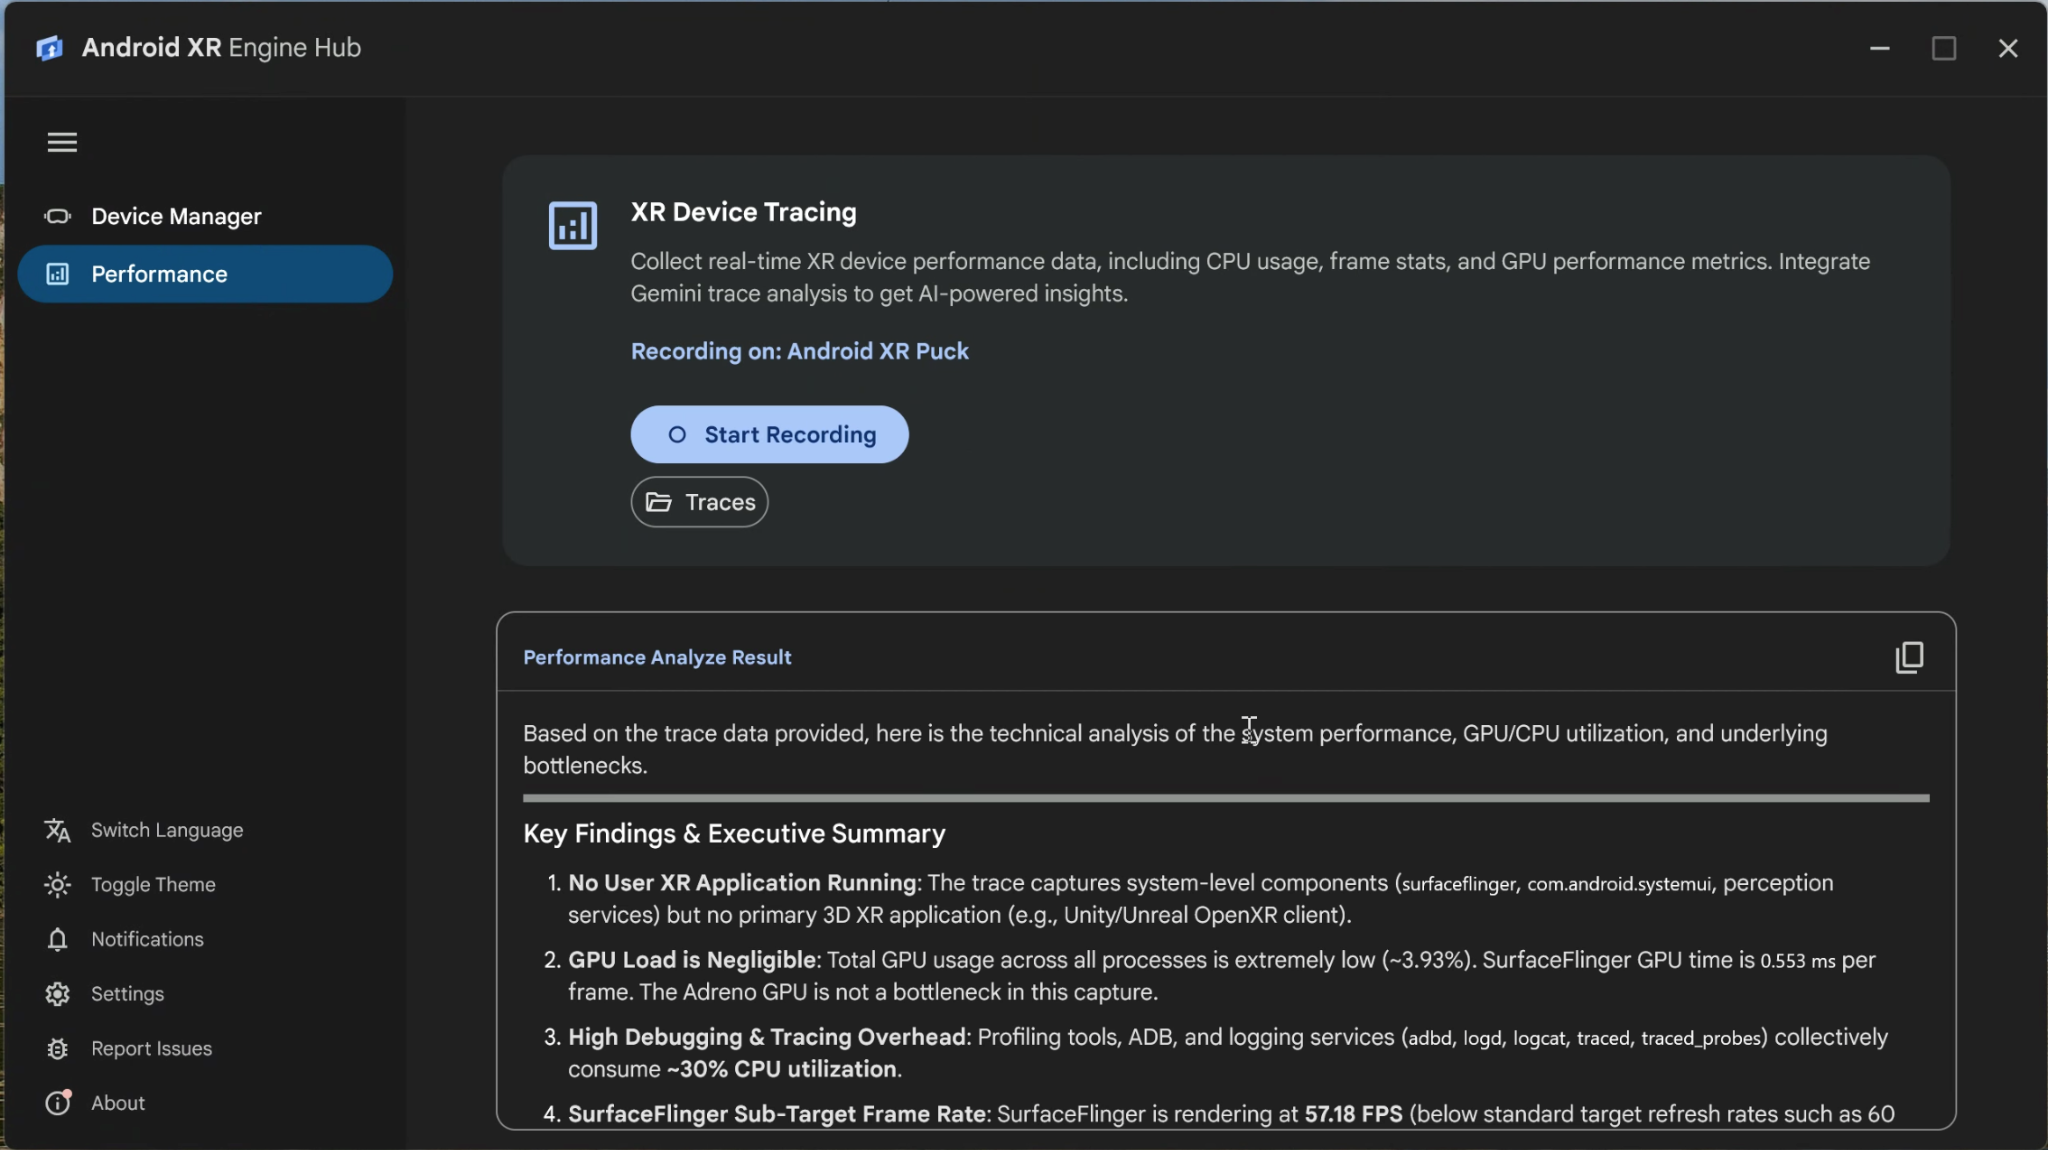Viewport: 2048px width, 1150px height.
Task: Click the Device Manager headset icon
Action: 58,216
